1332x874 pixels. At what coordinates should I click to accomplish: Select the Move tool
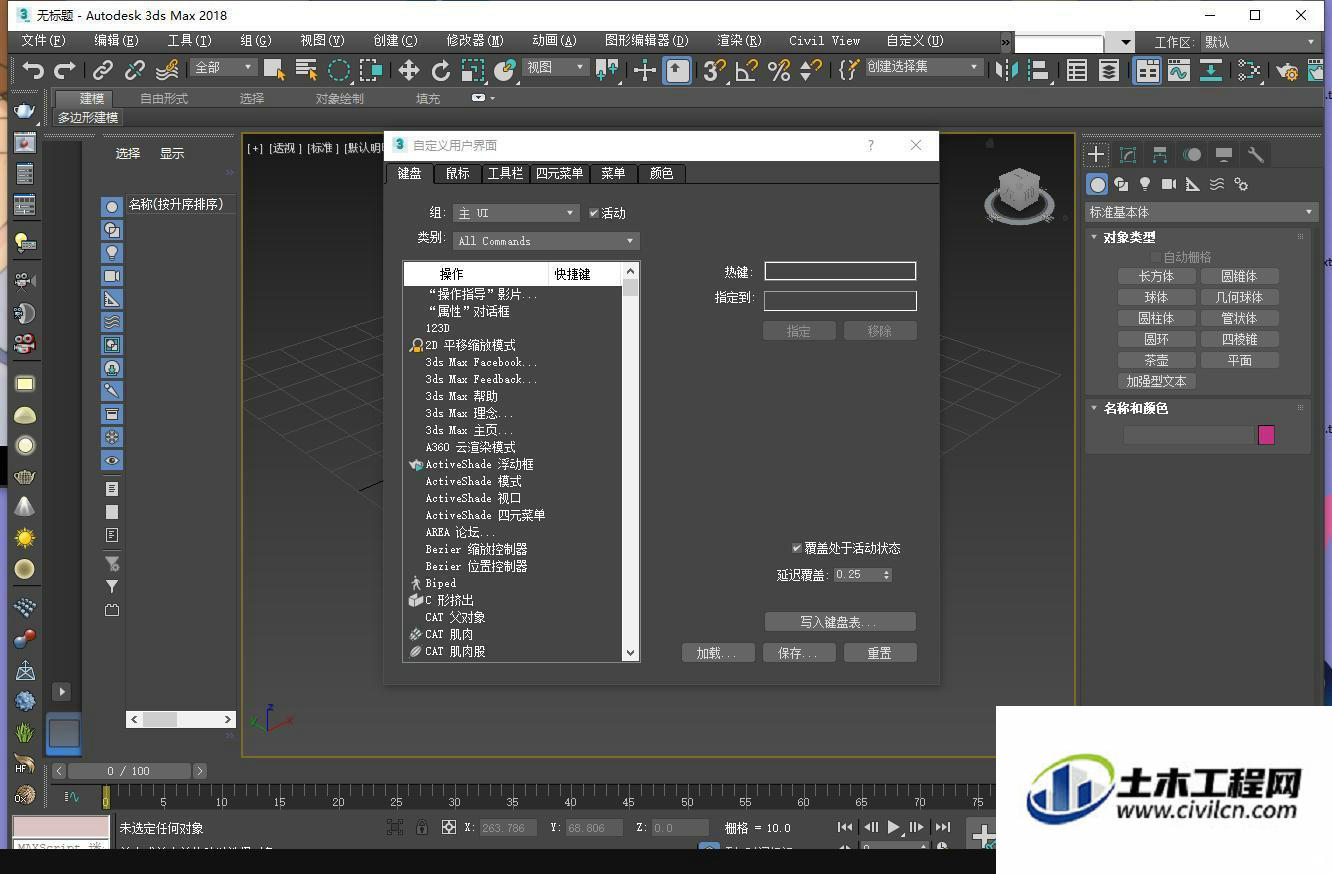click(408, 70)
